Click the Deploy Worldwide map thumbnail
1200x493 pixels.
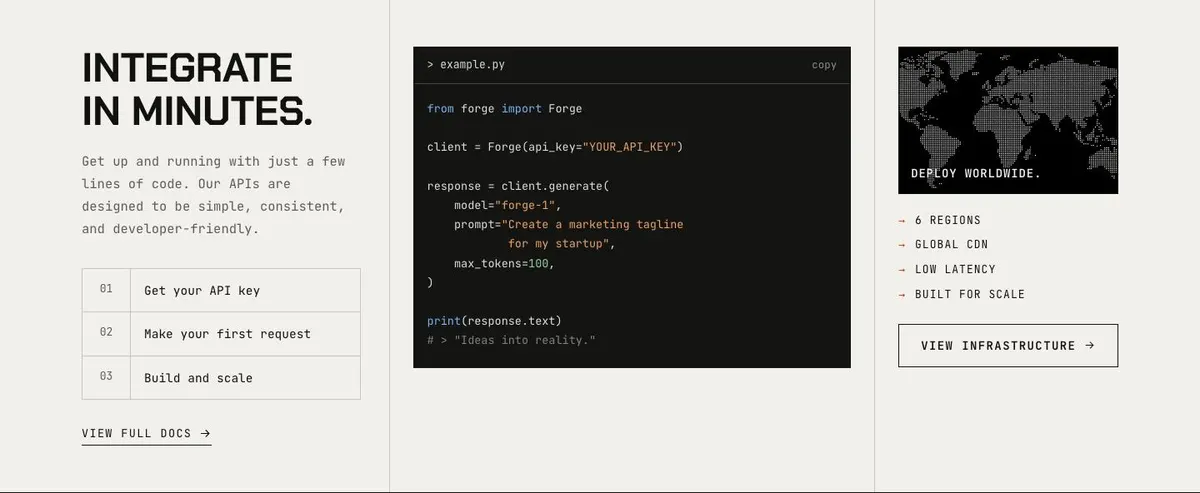point(1008,120)
